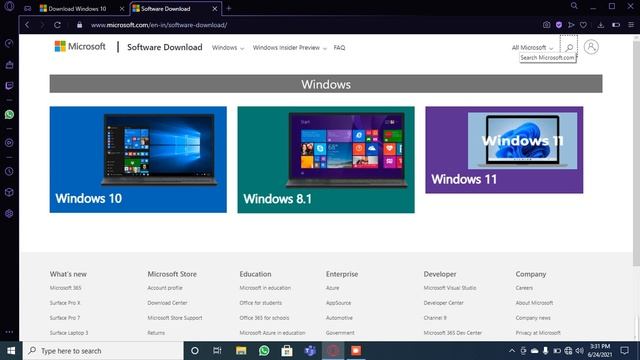Screen dimensions: 640x360
Task: Open Windows Start menu
Action: [11, 351]
